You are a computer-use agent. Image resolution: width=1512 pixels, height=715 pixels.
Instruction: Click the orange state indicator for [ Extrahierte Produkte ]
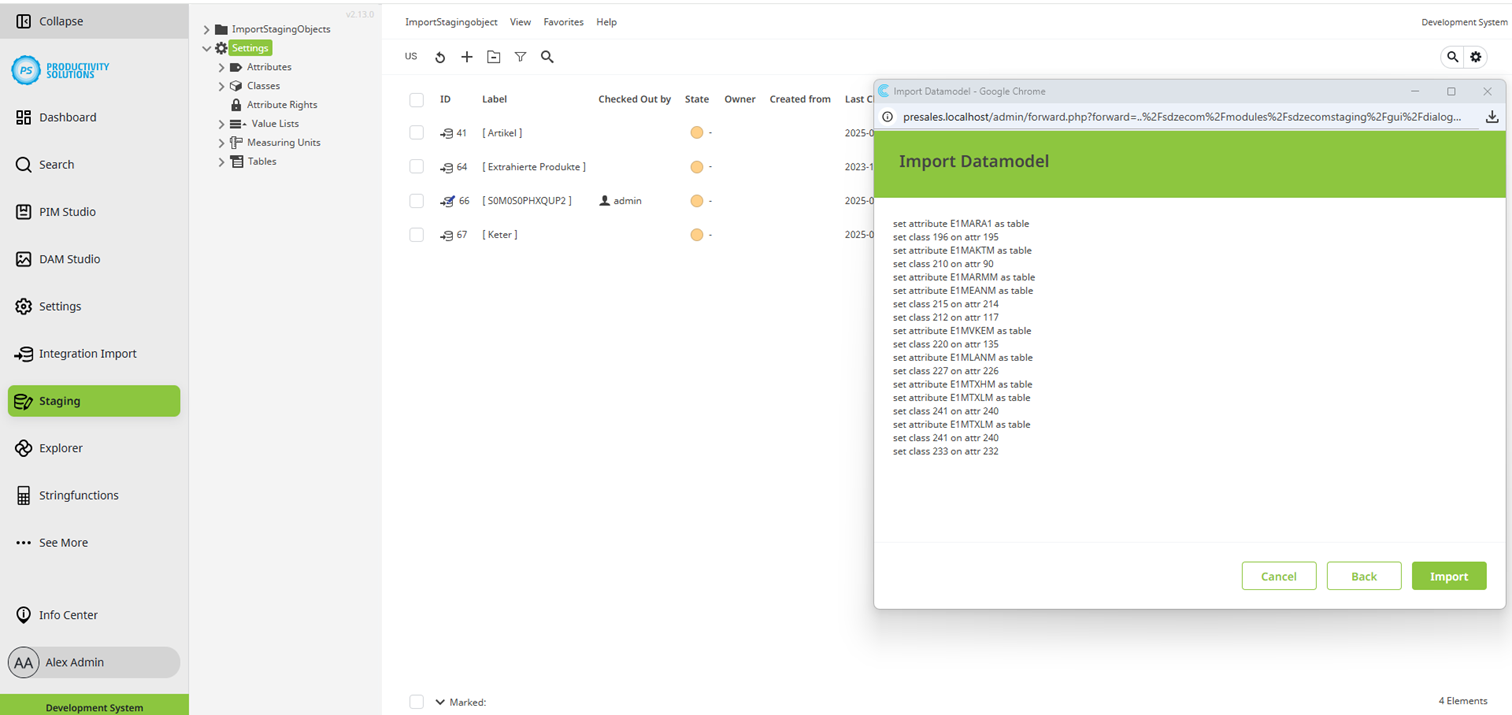[x=698, y=167]
